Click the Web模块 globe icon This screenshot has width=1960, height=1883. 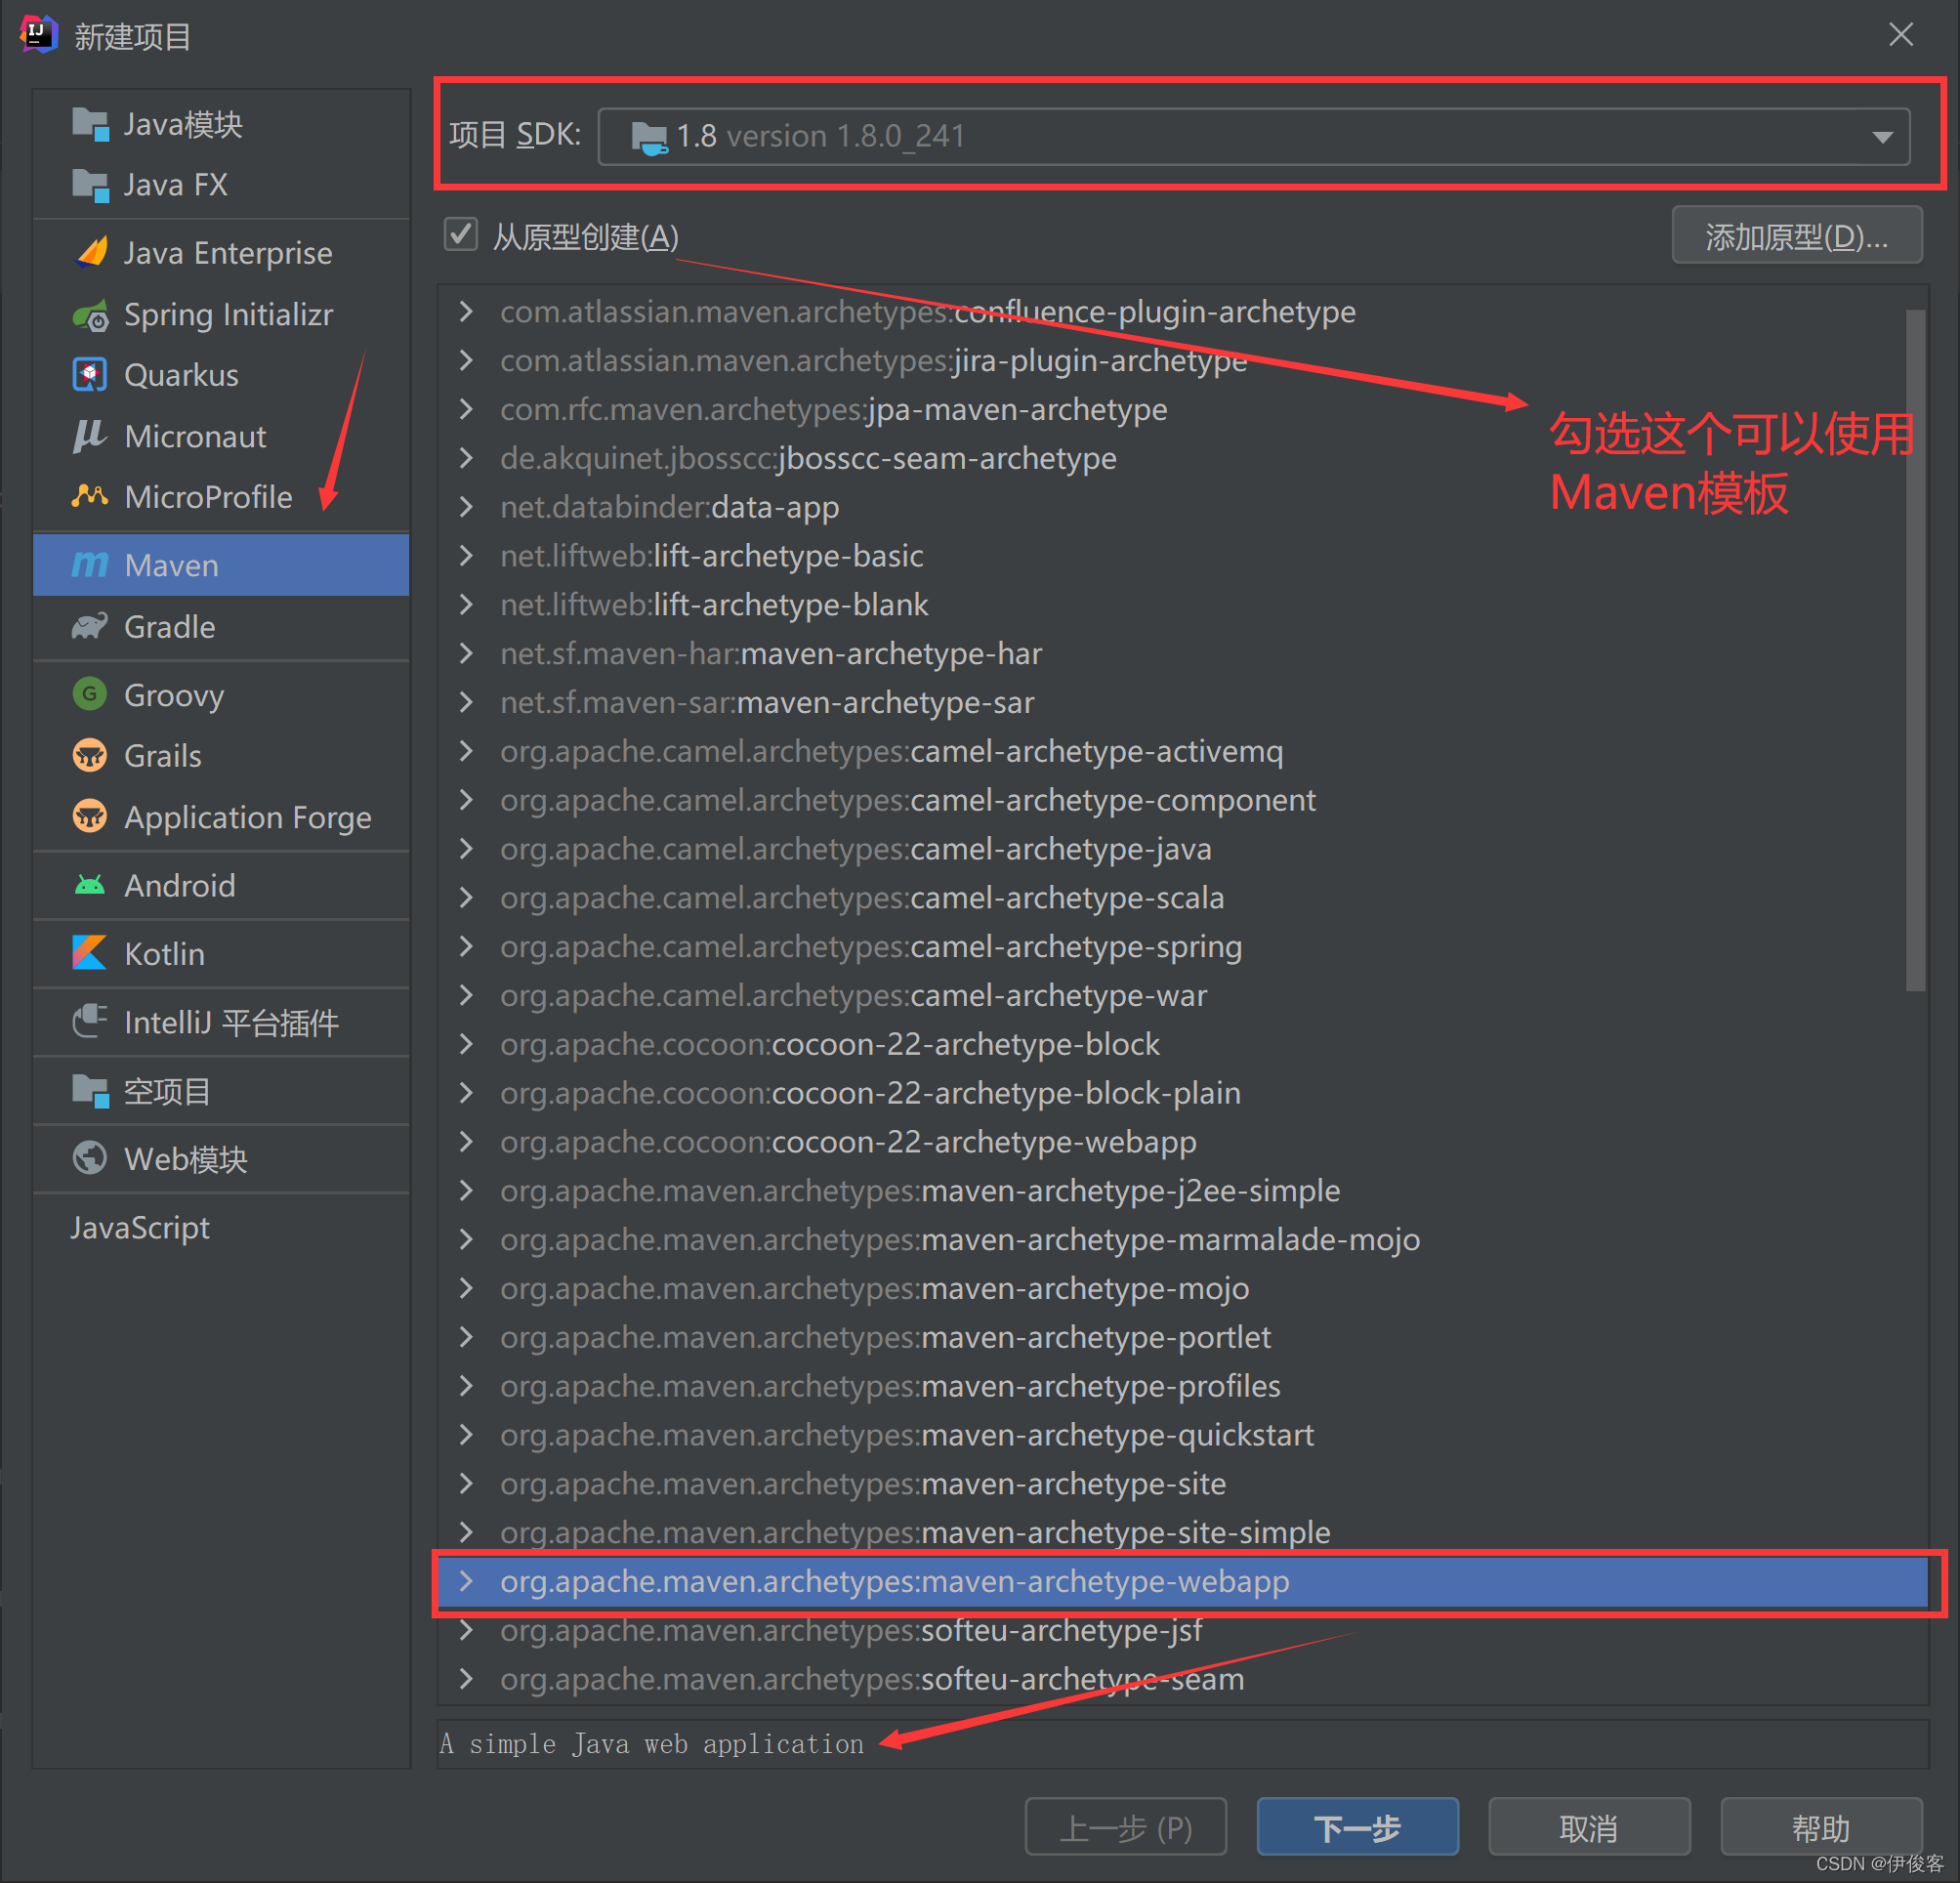90,1159
